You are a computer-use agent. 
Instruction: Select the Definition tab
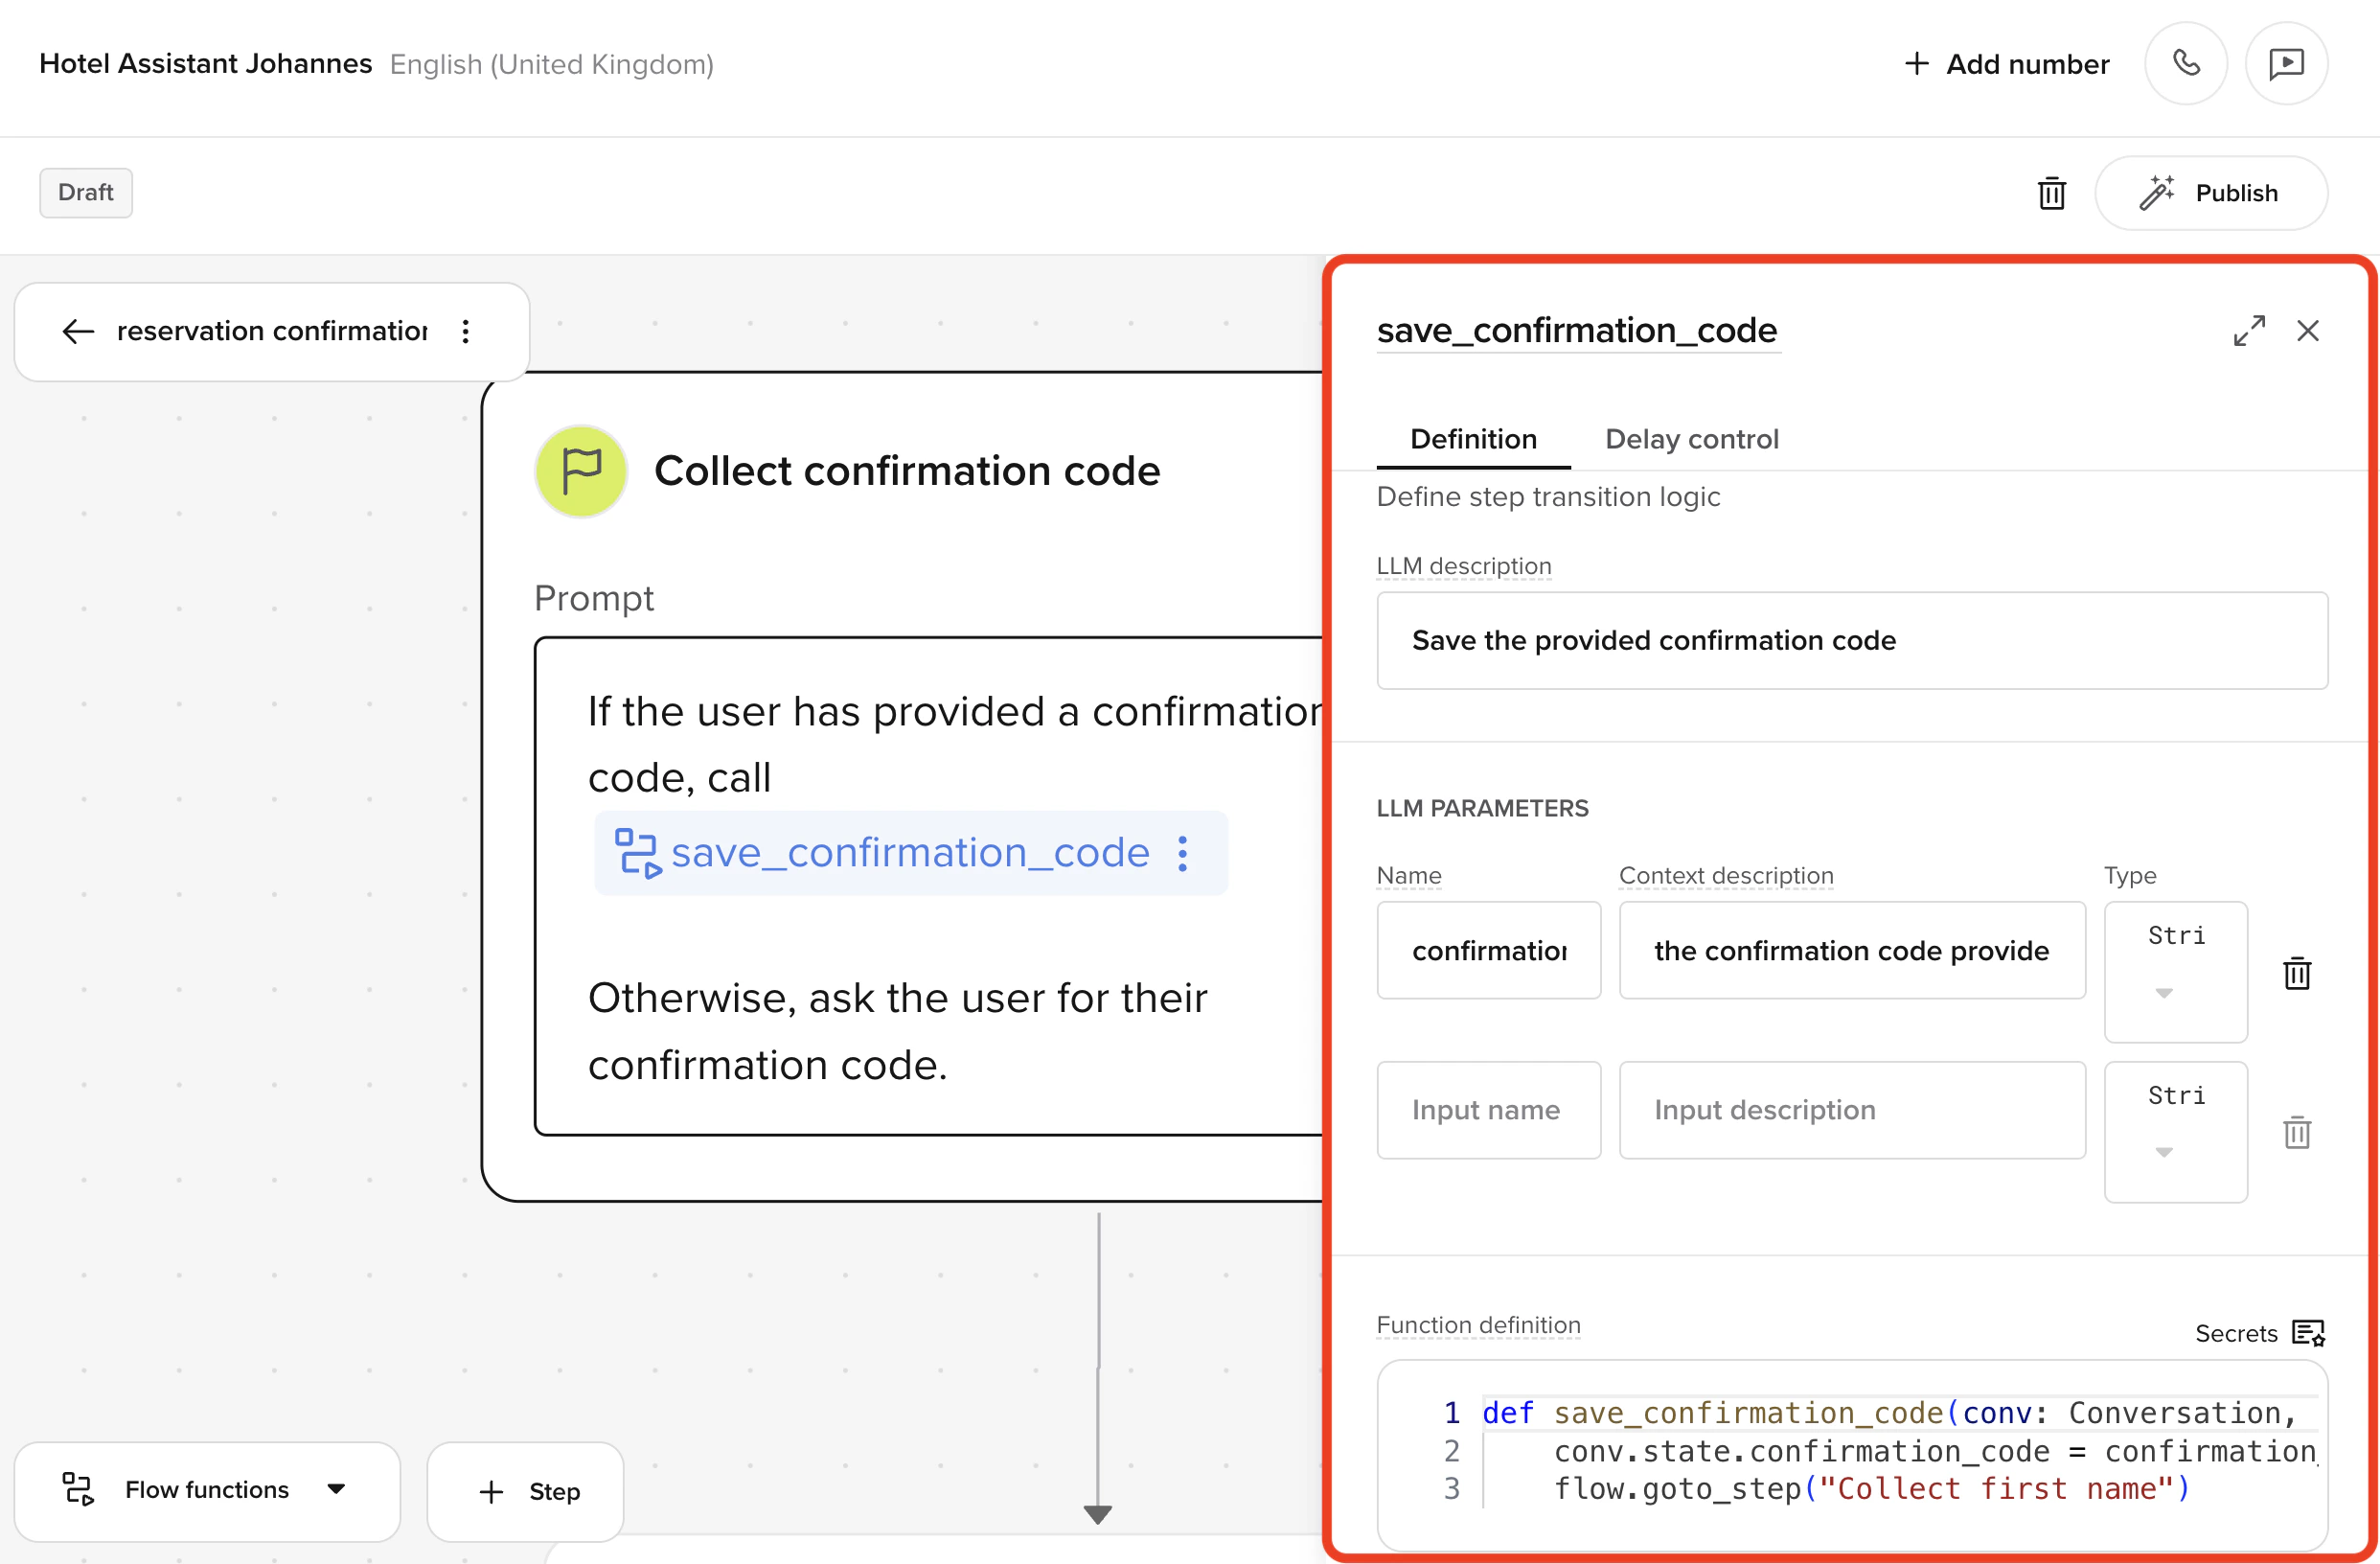pyautogui.click(x=1473, y=439)
